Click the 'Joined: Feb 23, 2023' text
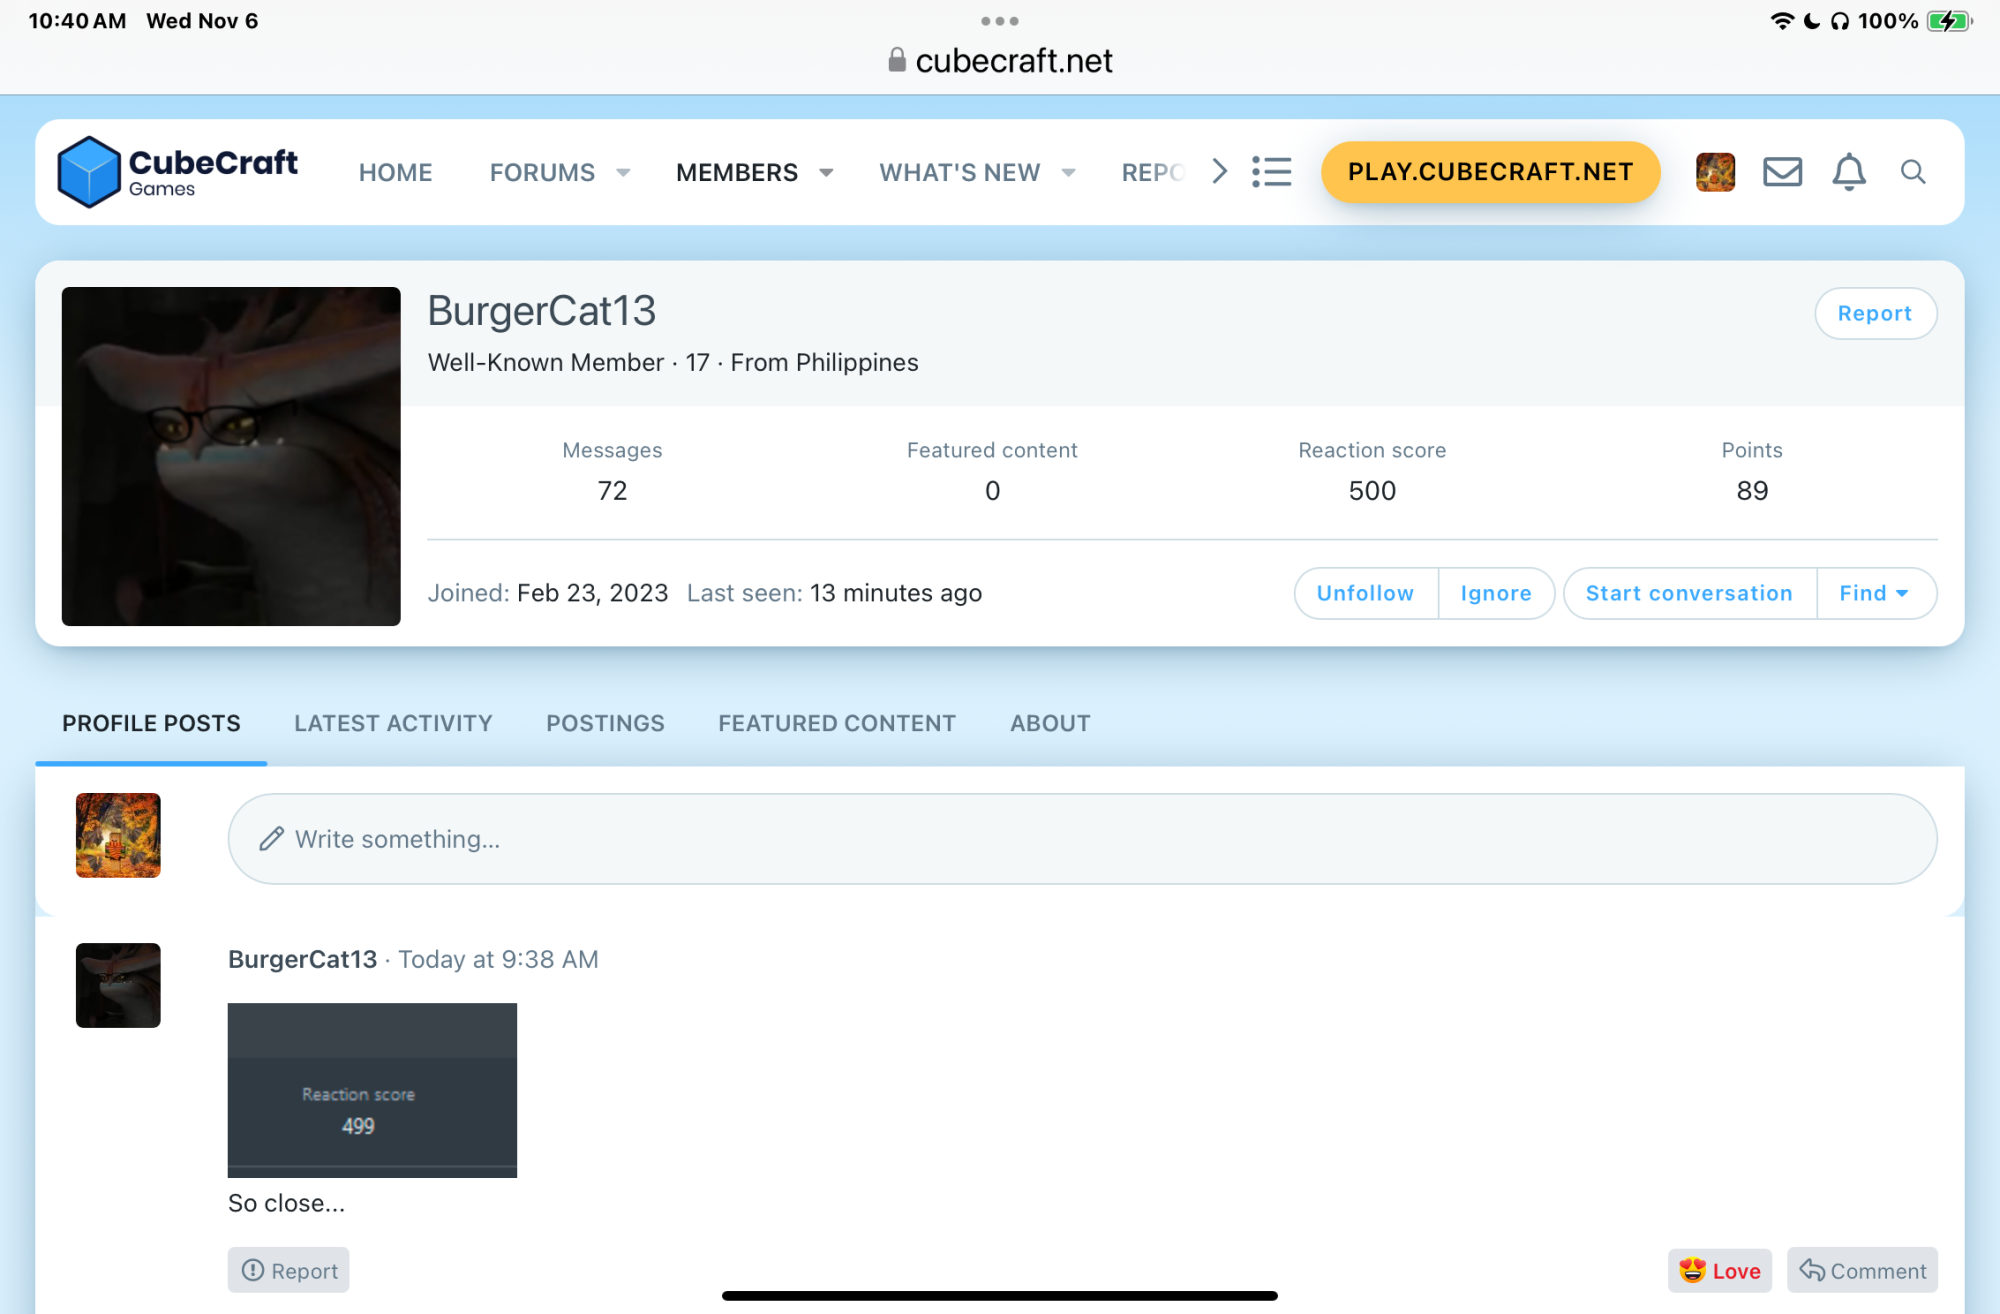 (548, 593)
